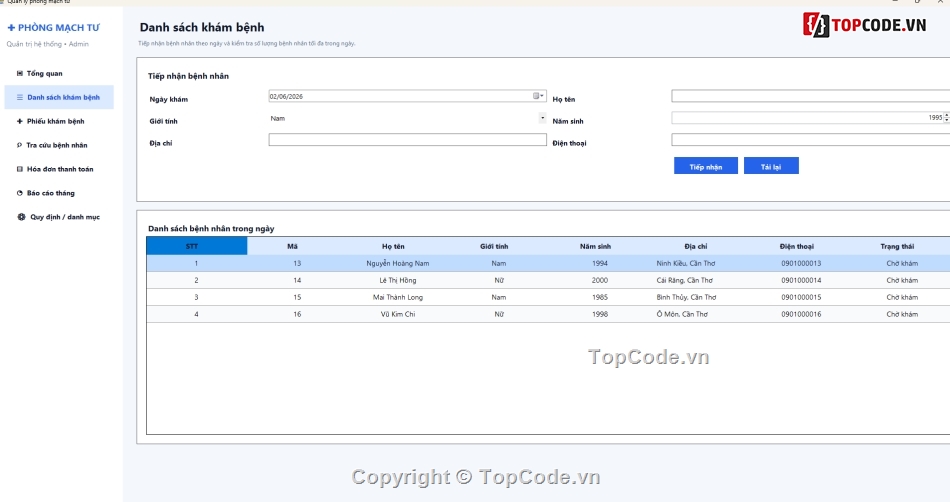Image resolution: width=950 pixels, height=502 pixels.
Task: Click phone number 0901000013
Action: (x=801, y=263)
